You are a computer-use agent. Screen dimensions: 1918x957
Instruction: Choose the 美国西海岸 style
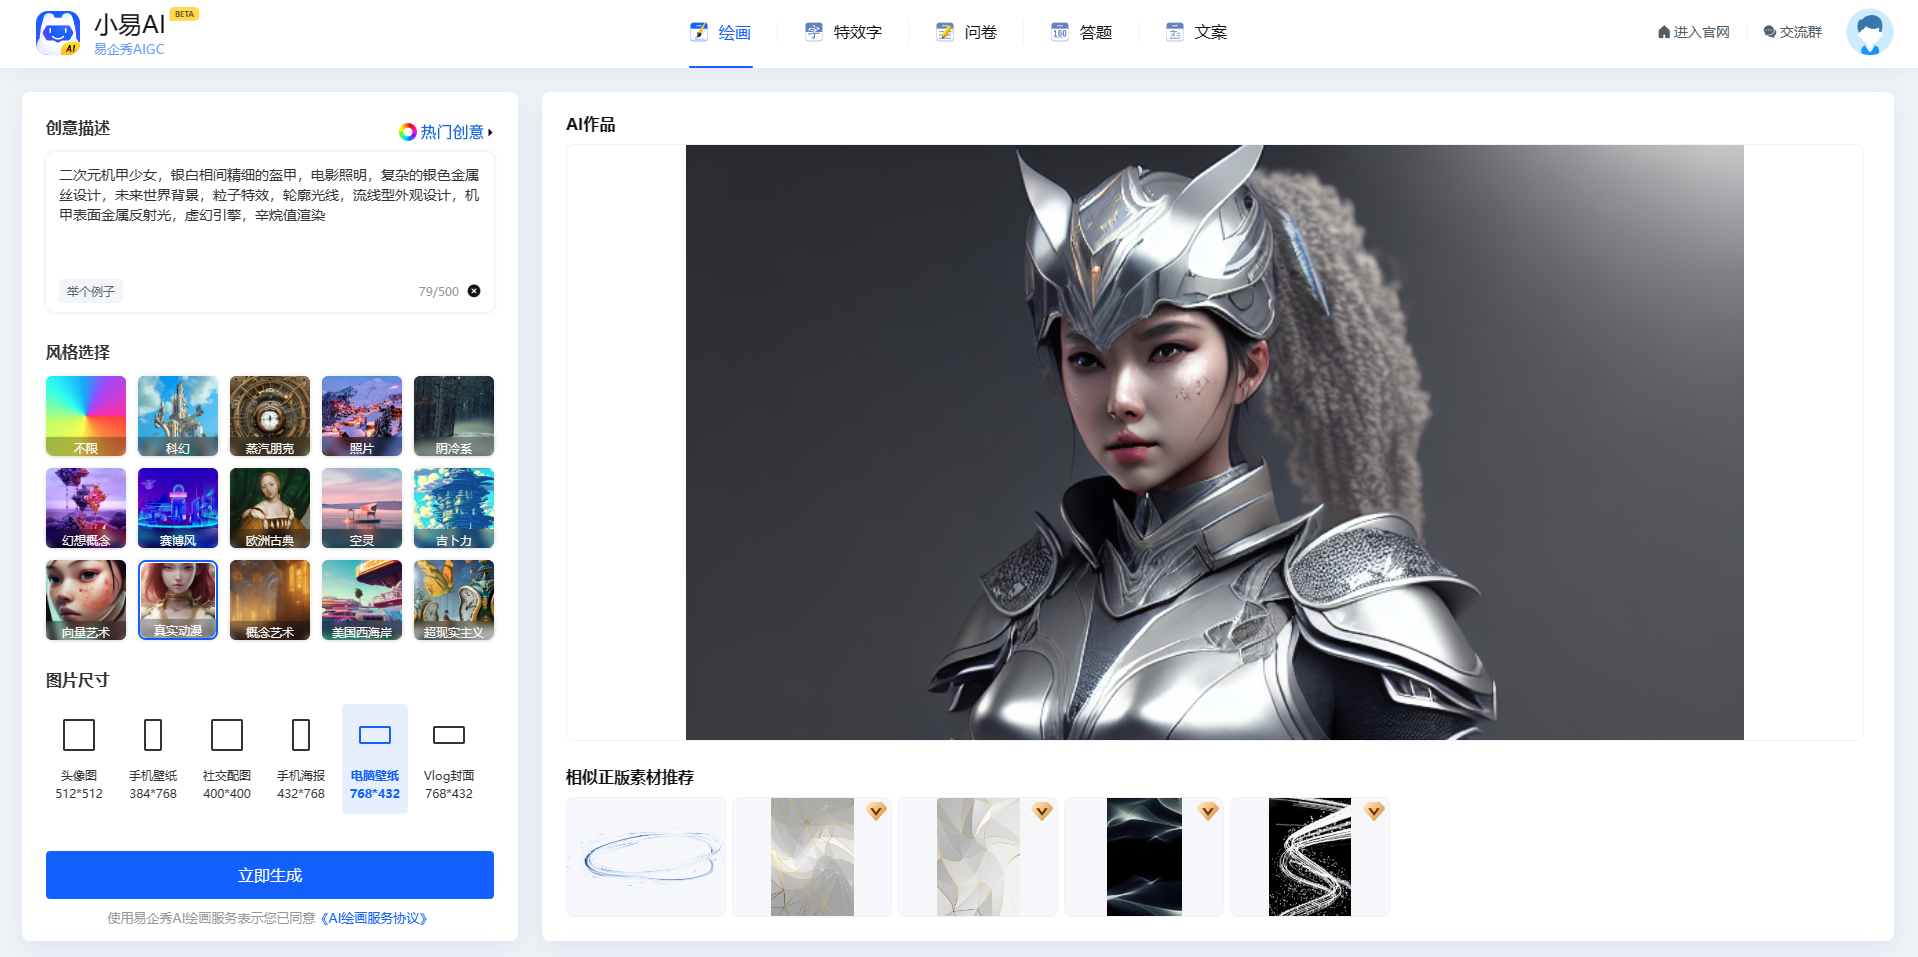[362, 600]
